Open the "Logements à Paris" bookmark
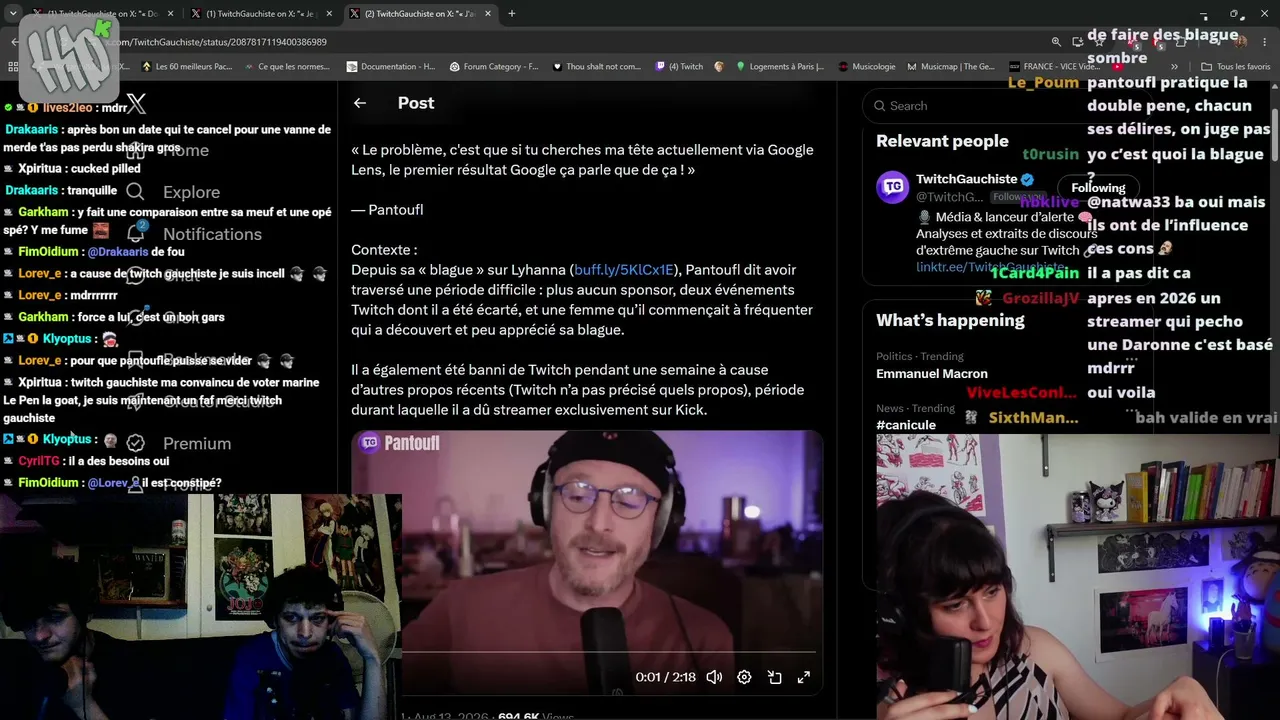This screenshot has width=1280, height=720. pos(779,67)
